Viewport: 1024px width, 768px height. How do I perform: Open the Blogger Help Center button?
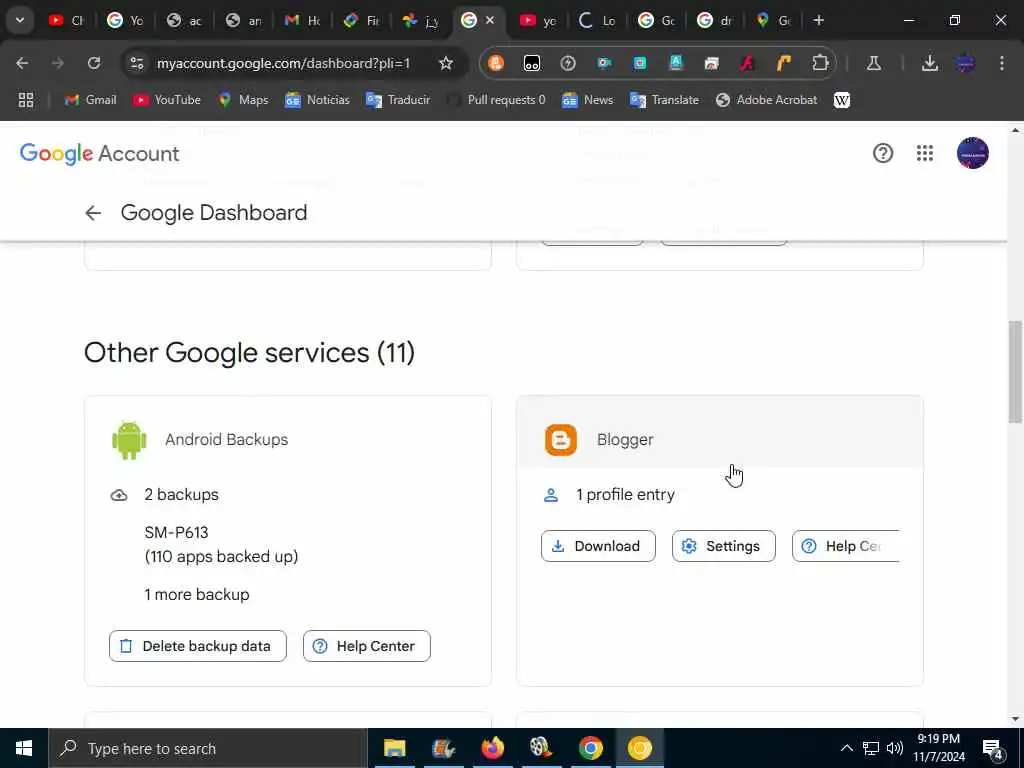pos(846,546)
